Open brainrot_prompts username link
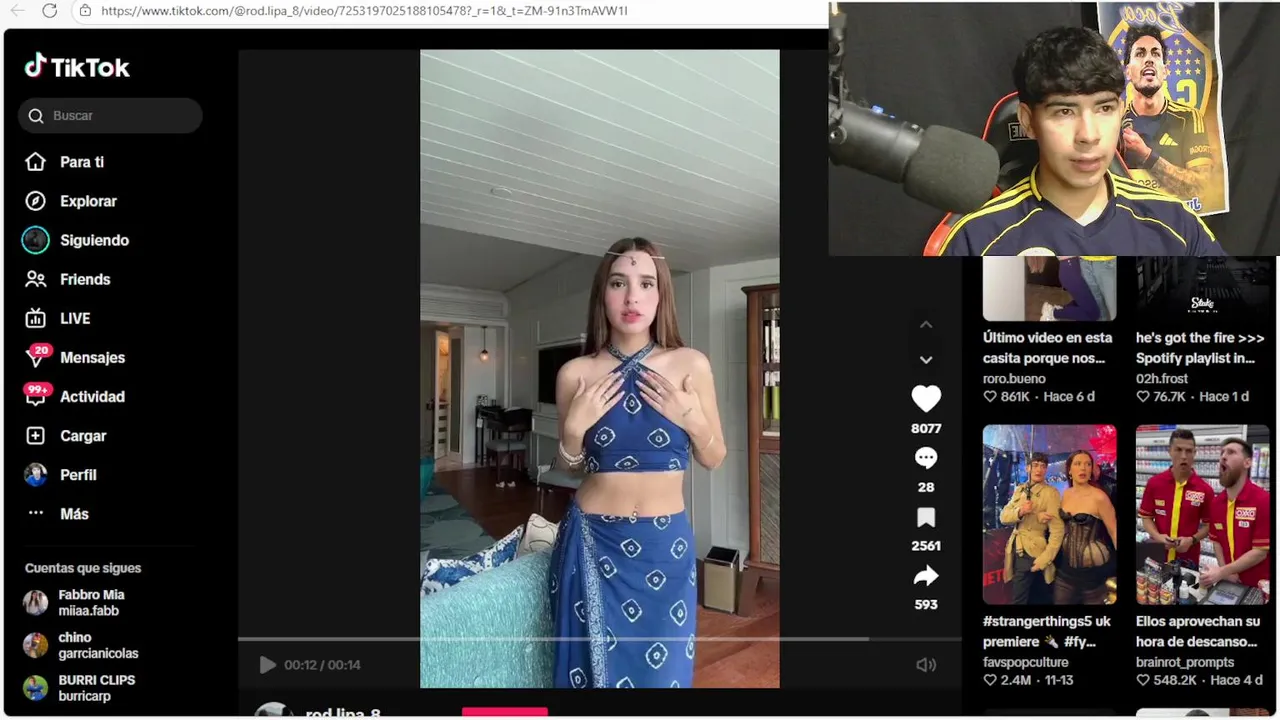The width and height of the screenshot is (1280, 720). tap(1185, 662)
